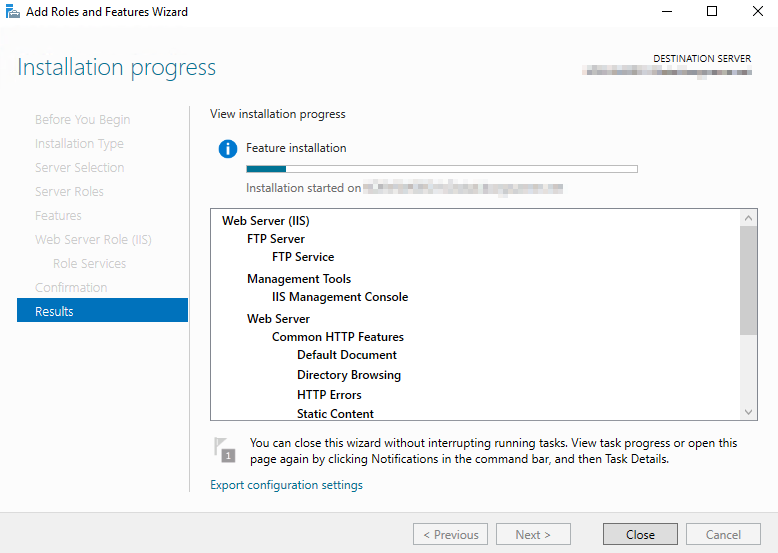
Task: Select the Server Selection step
Action: [x=79, y=168]
